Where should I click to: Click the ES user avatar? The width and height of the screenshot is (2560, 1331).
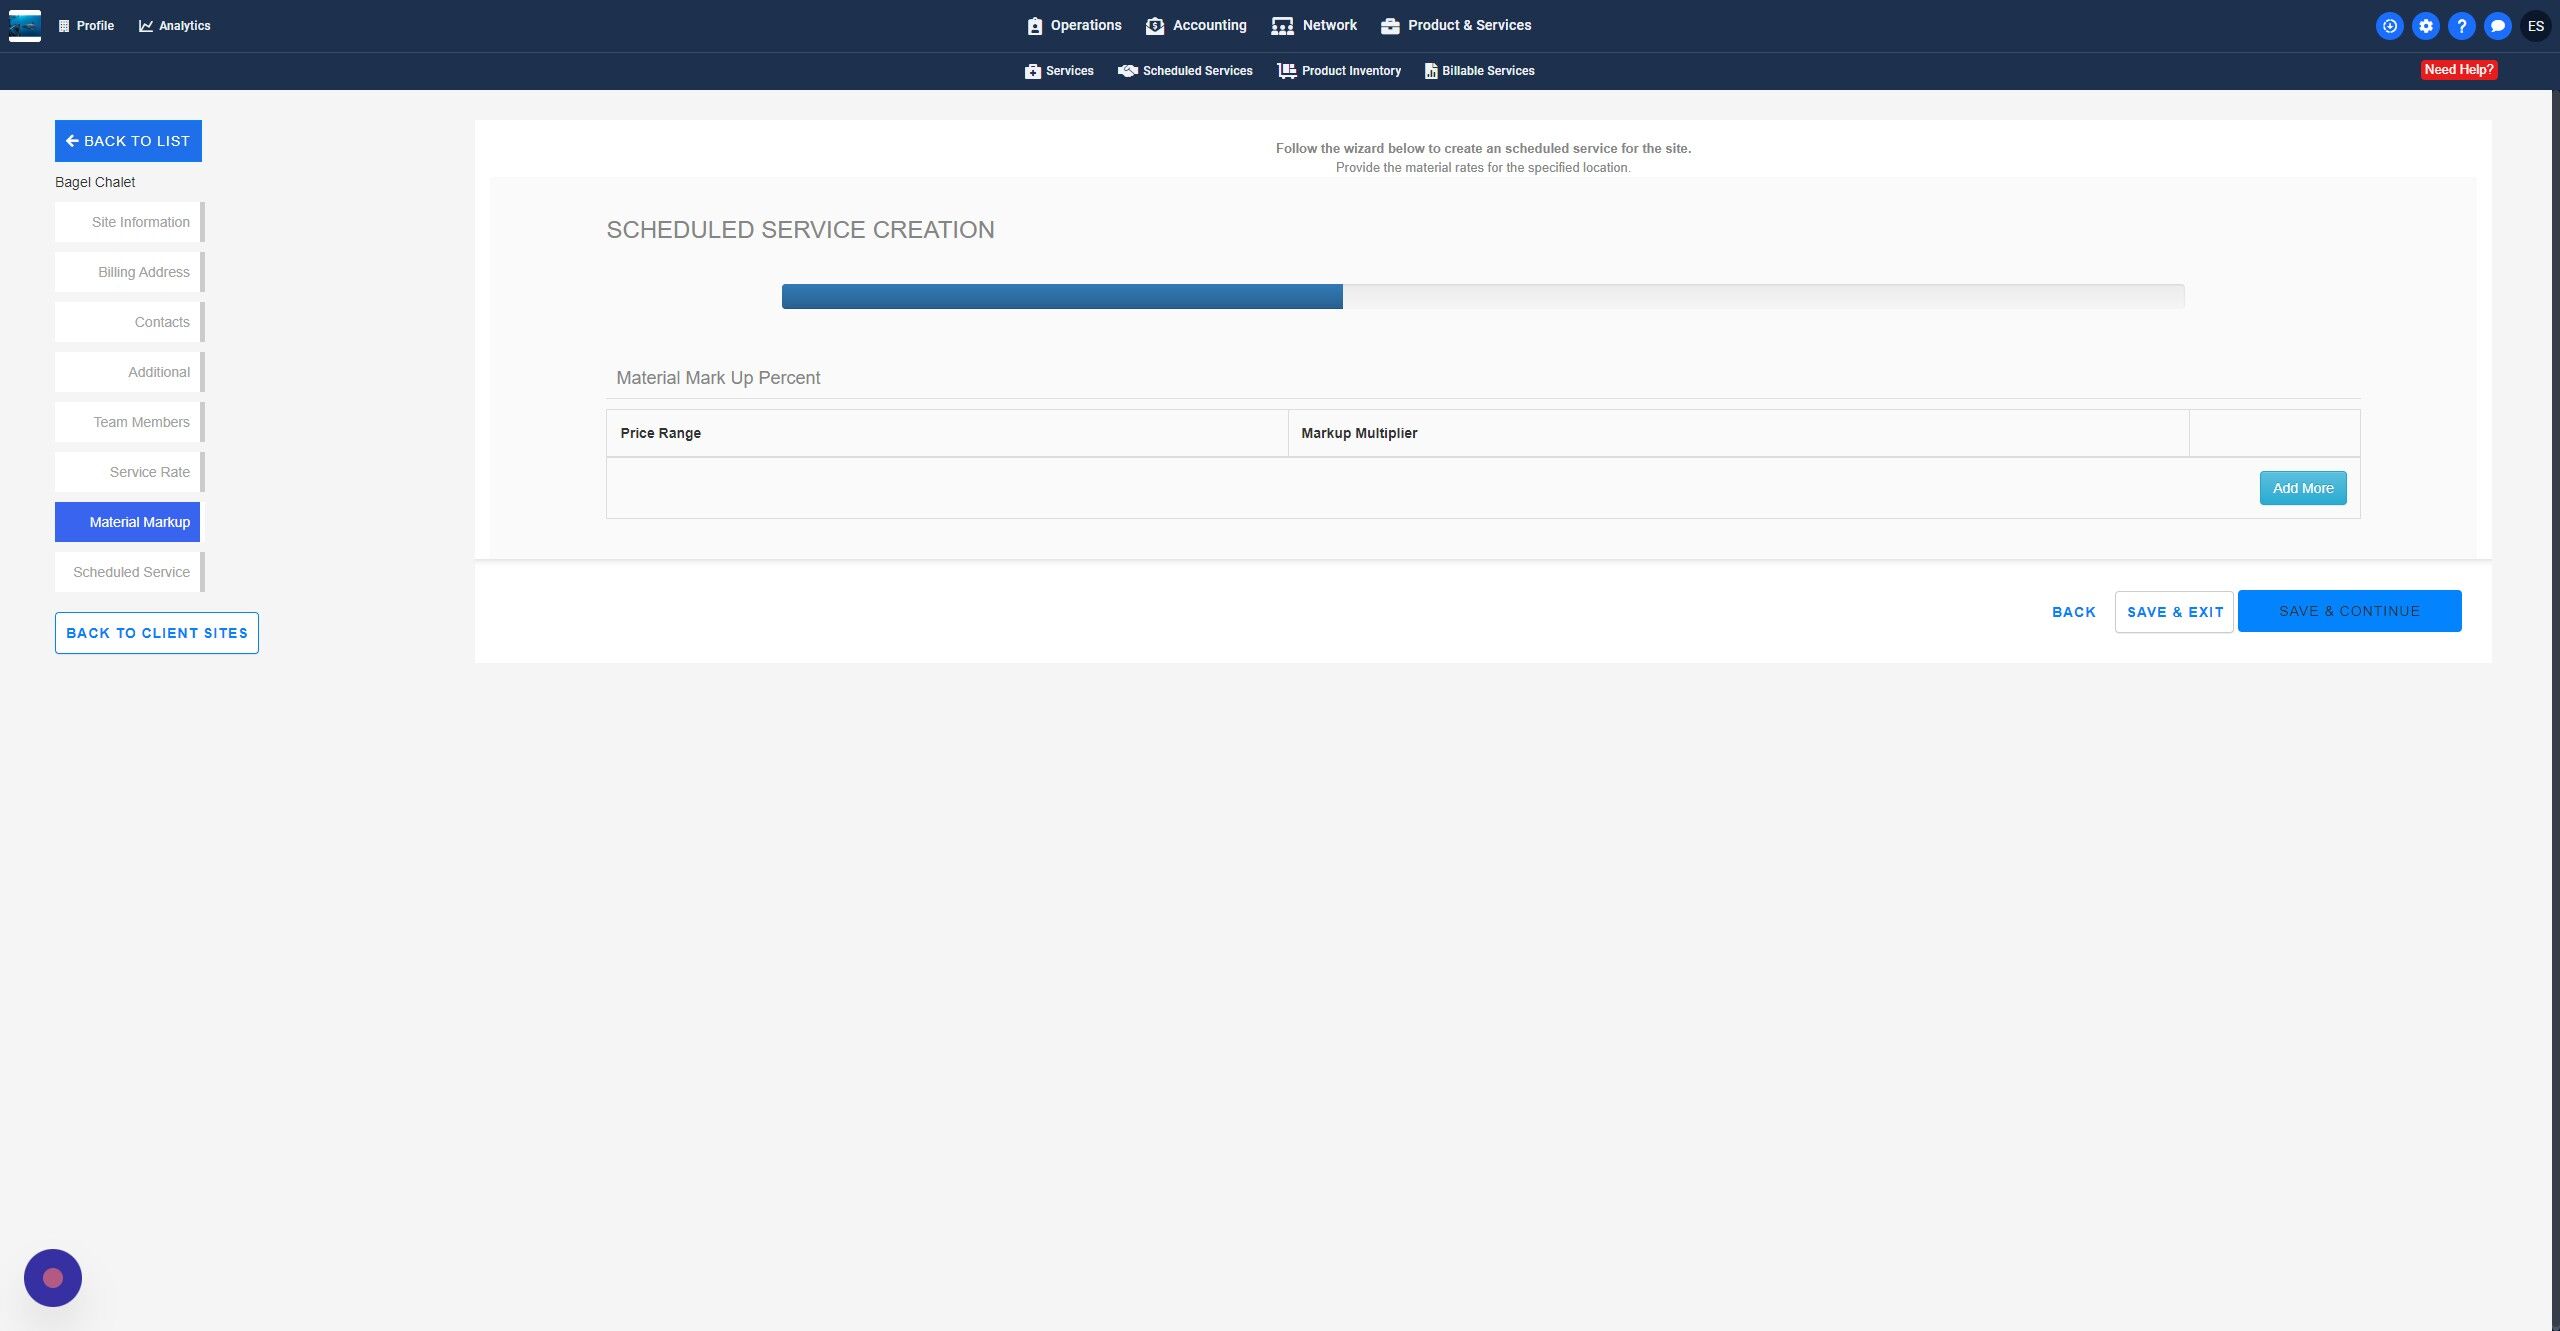click(x=2535, y=26)
